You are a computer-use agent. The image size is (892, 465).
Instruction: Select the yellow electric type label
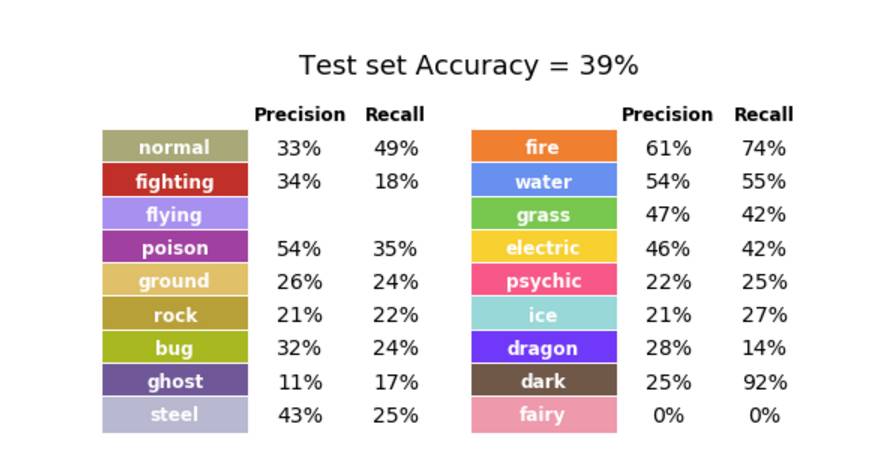pyautogui.click(x=543, y=248)
